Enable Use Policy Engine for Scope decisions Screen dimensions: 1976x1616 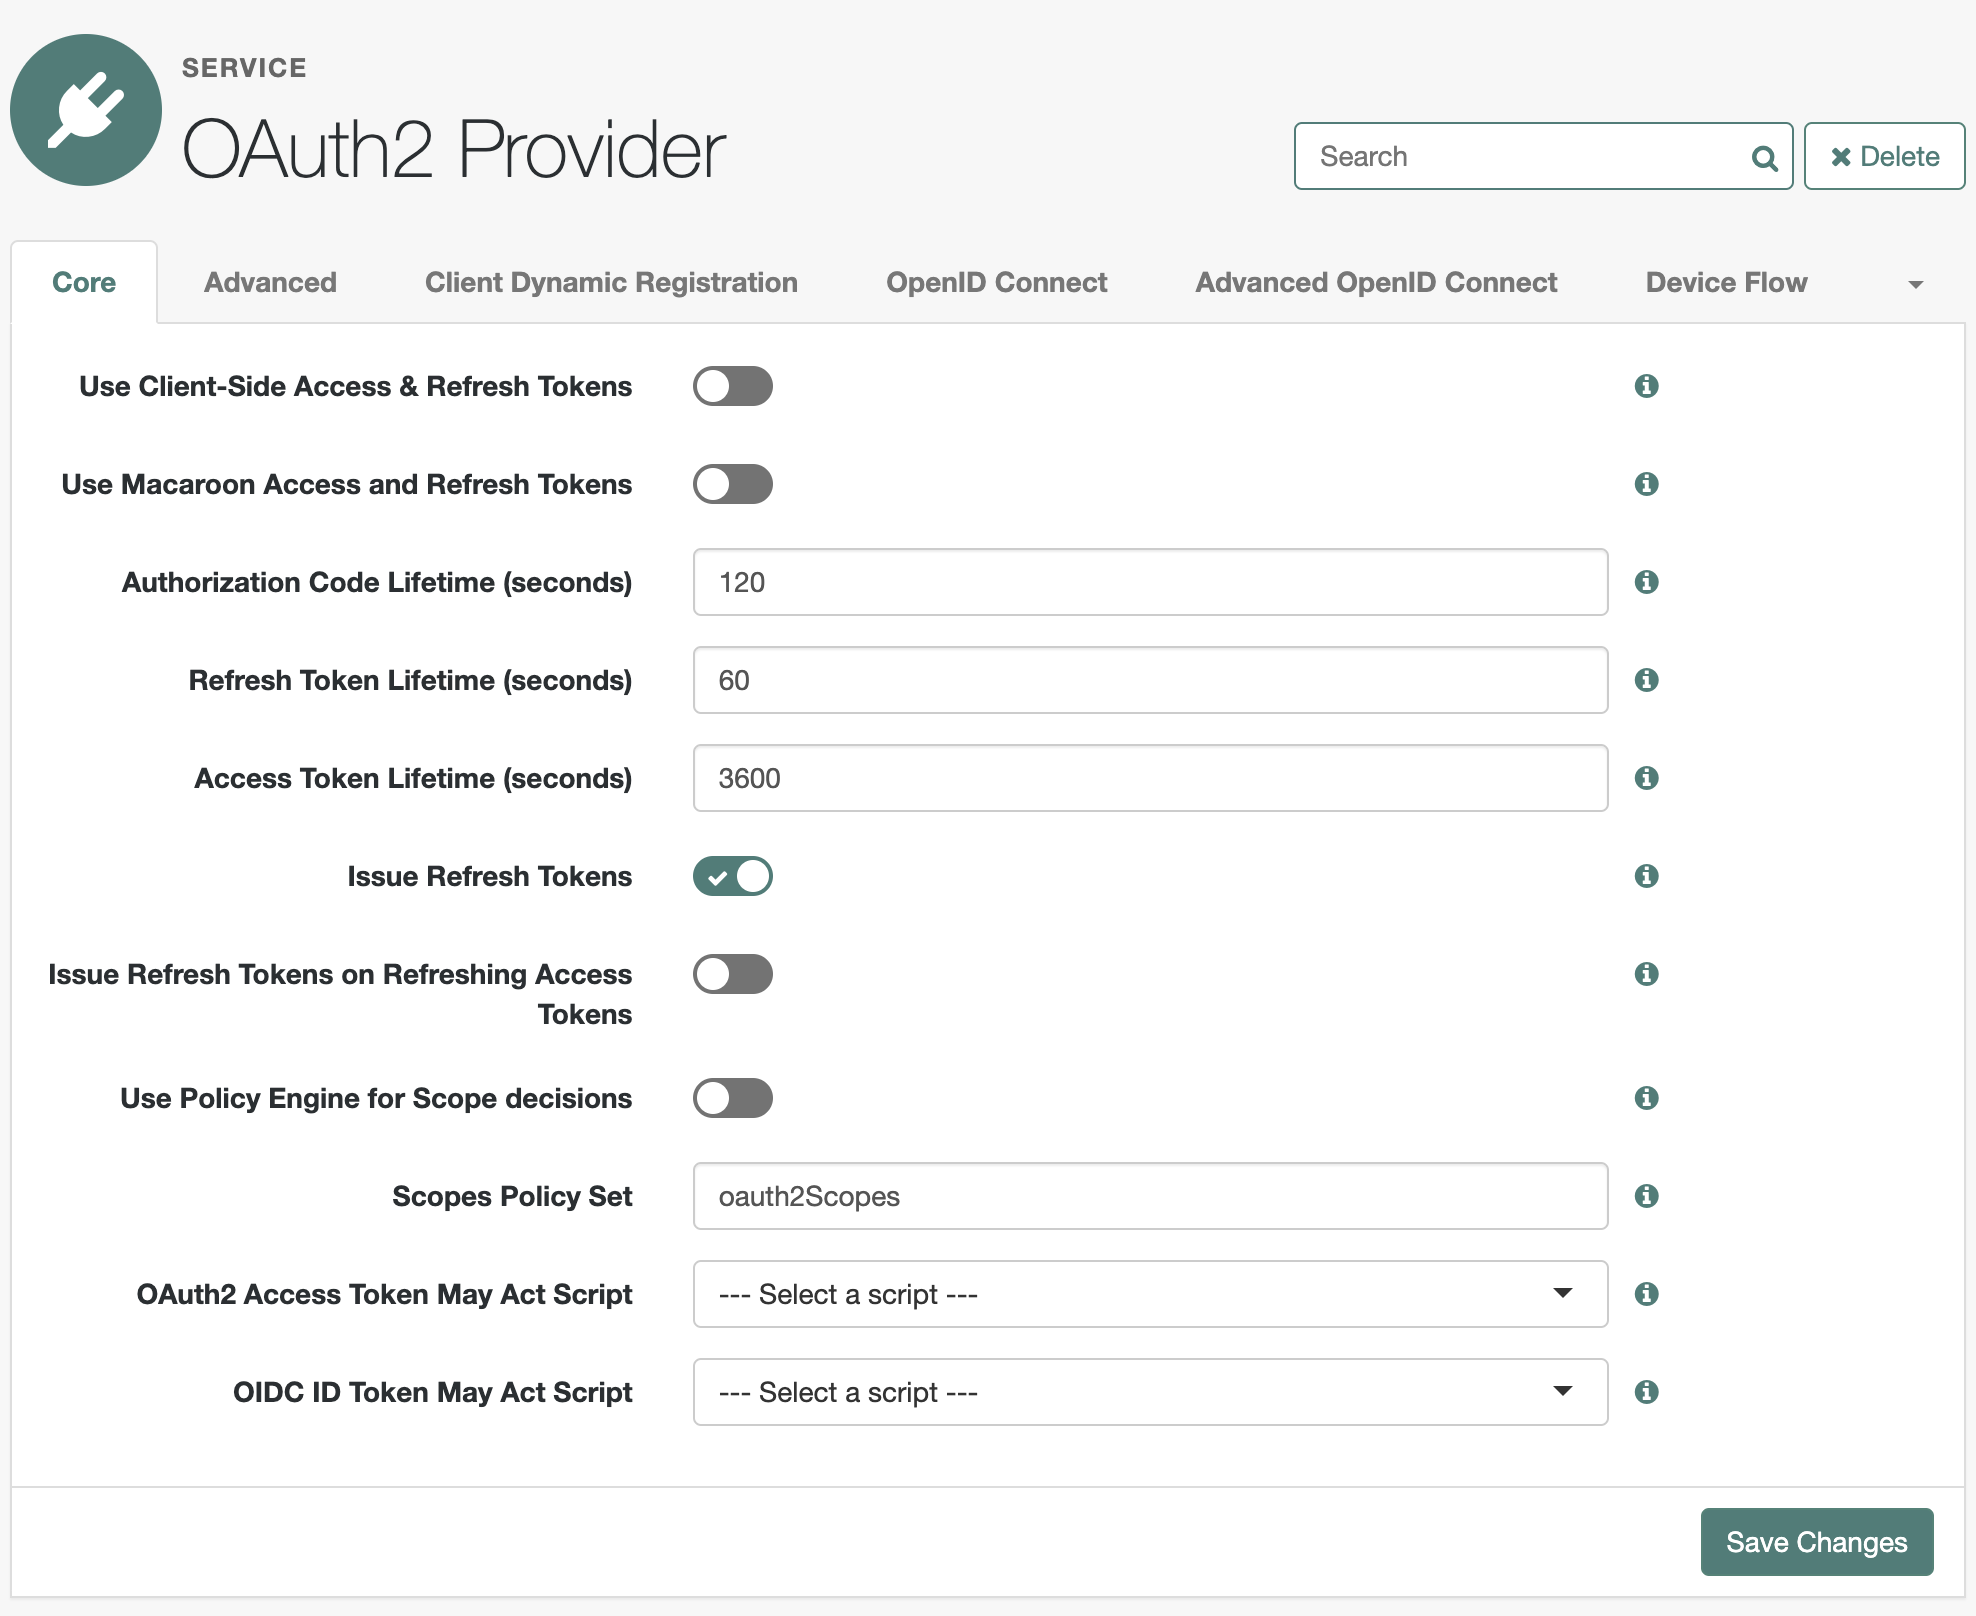tap(733, 1098)
